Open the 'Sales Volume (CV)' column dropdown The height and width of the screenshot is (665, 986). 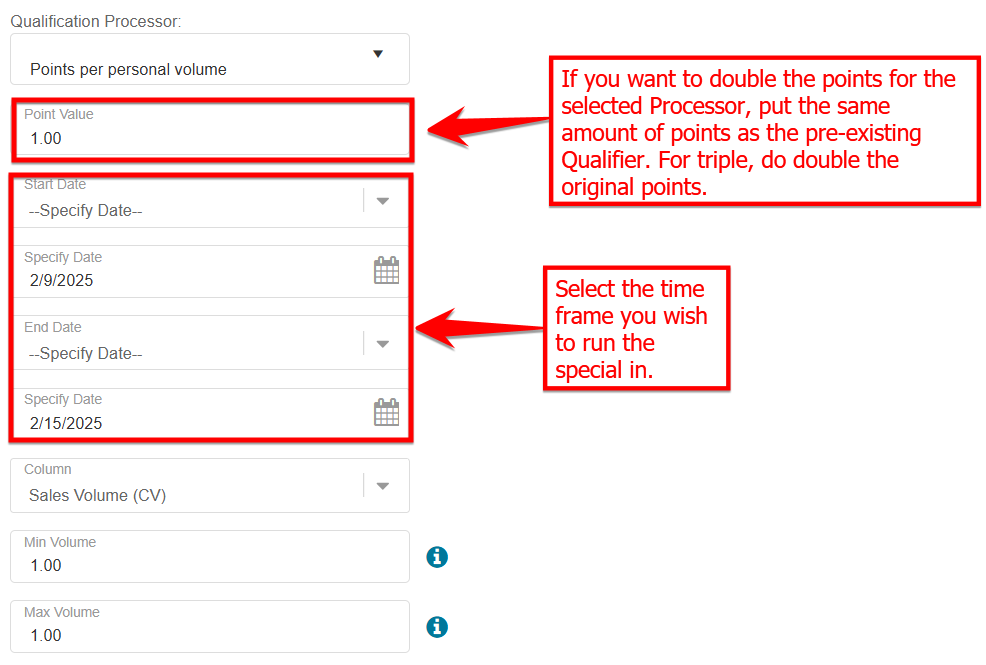point(190,494)
